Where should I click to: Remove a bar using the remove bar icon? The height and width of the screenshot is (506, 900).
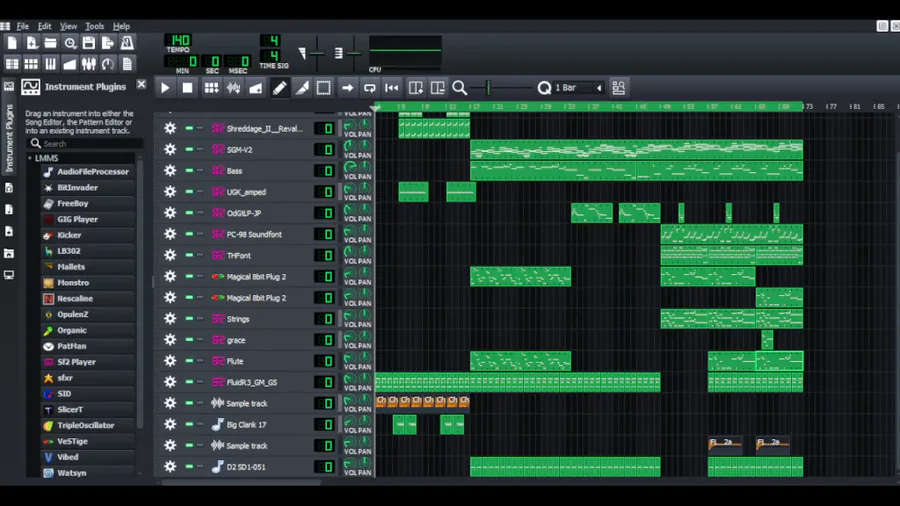click(437, 88)
